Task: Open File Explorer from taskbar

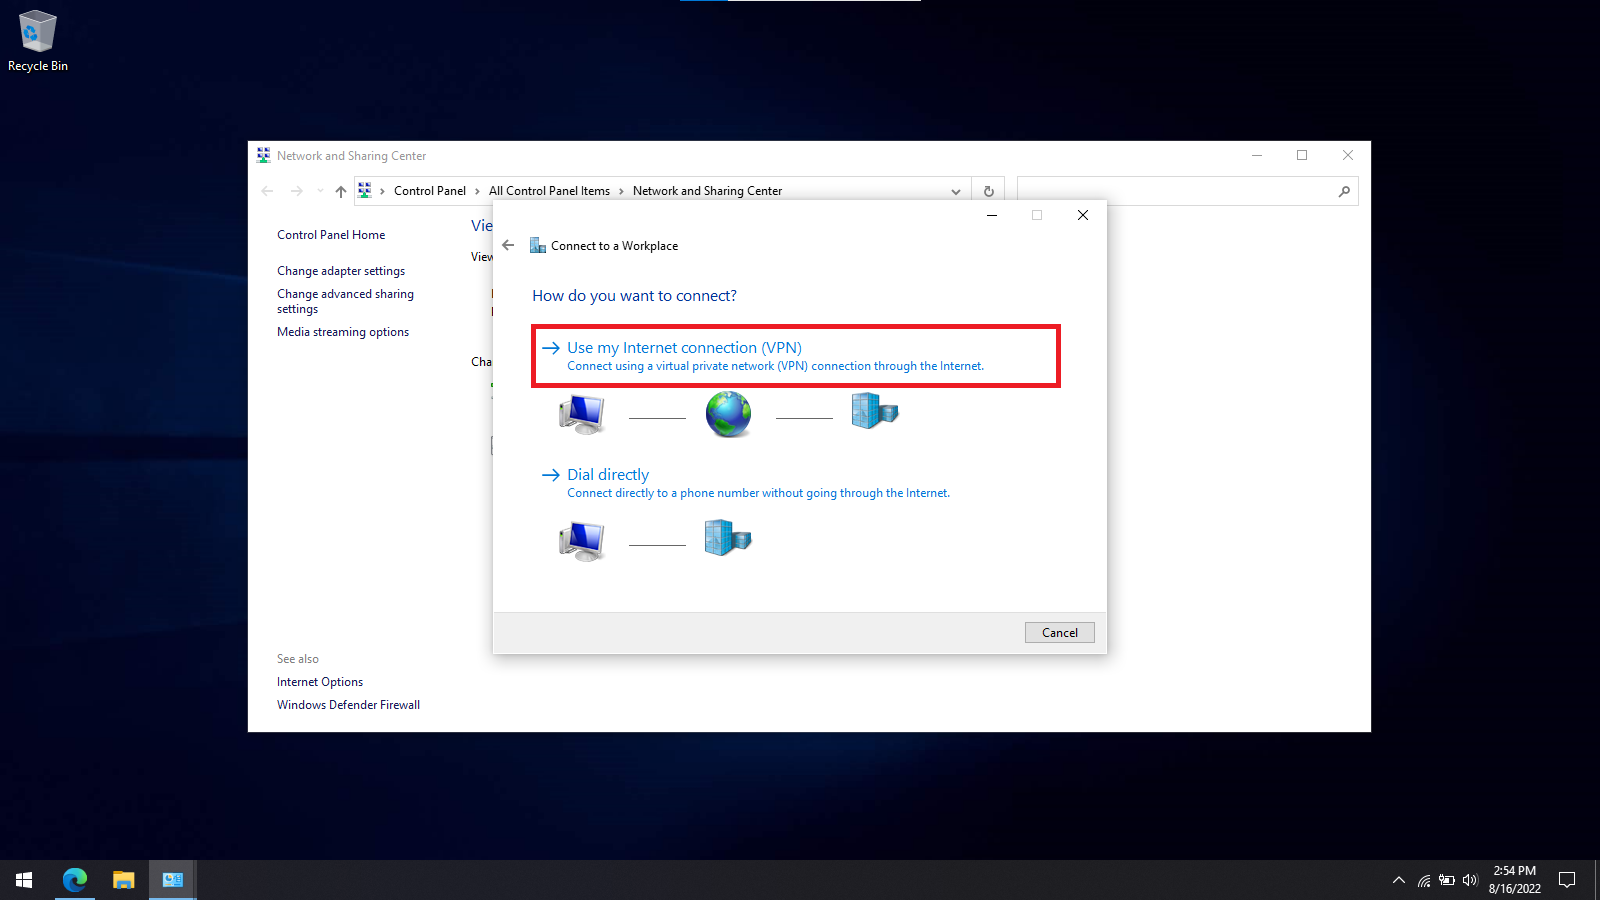Action: tap(123, 880)
